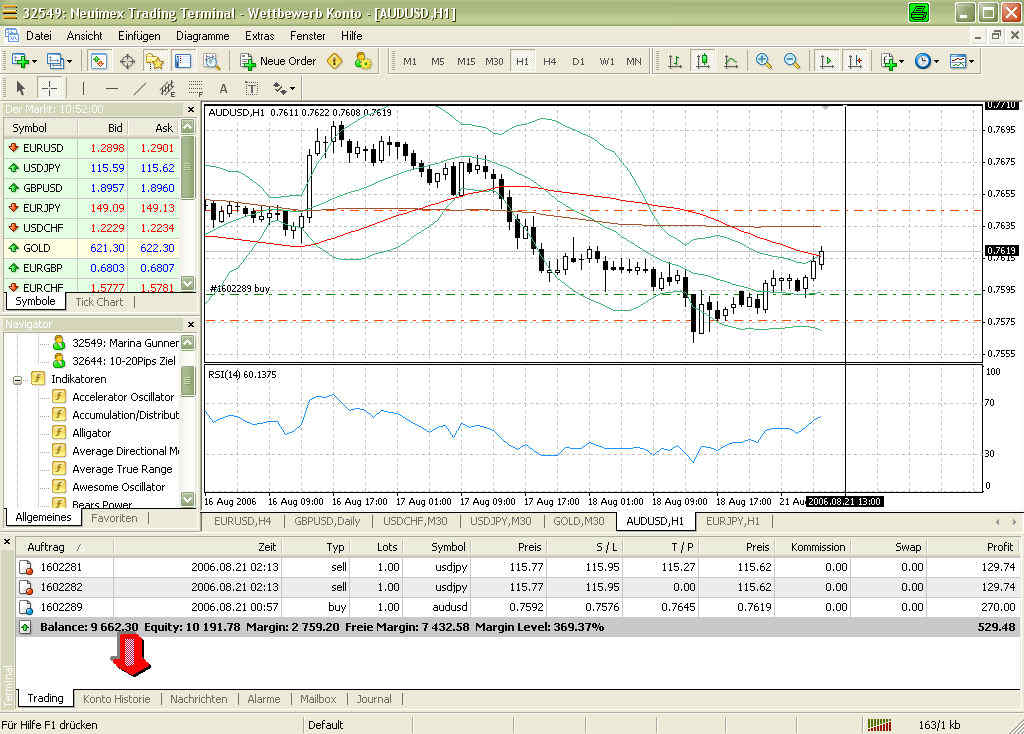Switch to the Konto Historie tab
1024x734 pixels.
[116, 699]
